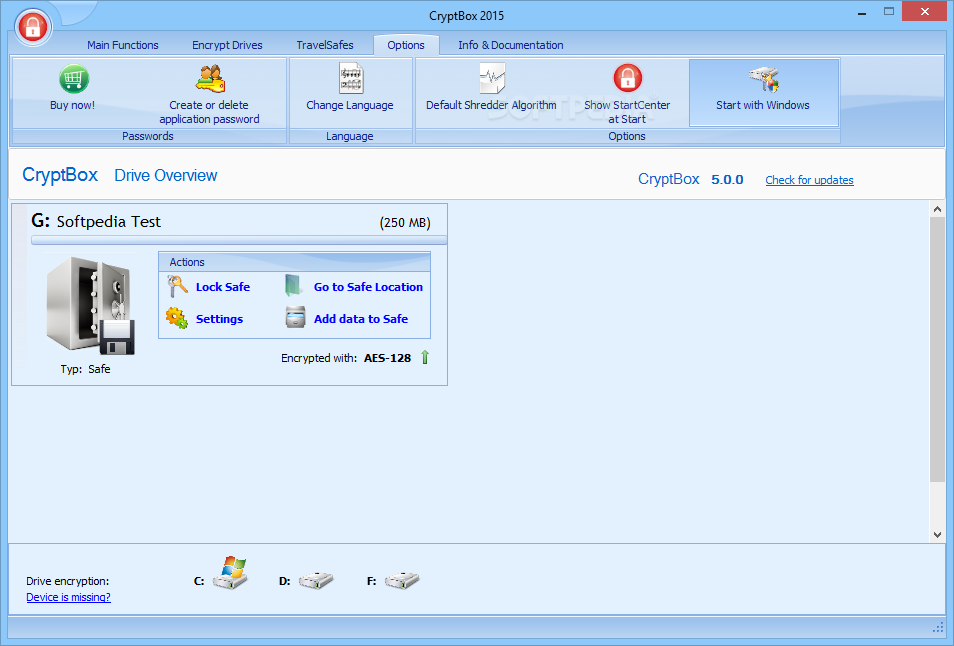
Task: Click the Change Language icon
Action: [350, 78]
